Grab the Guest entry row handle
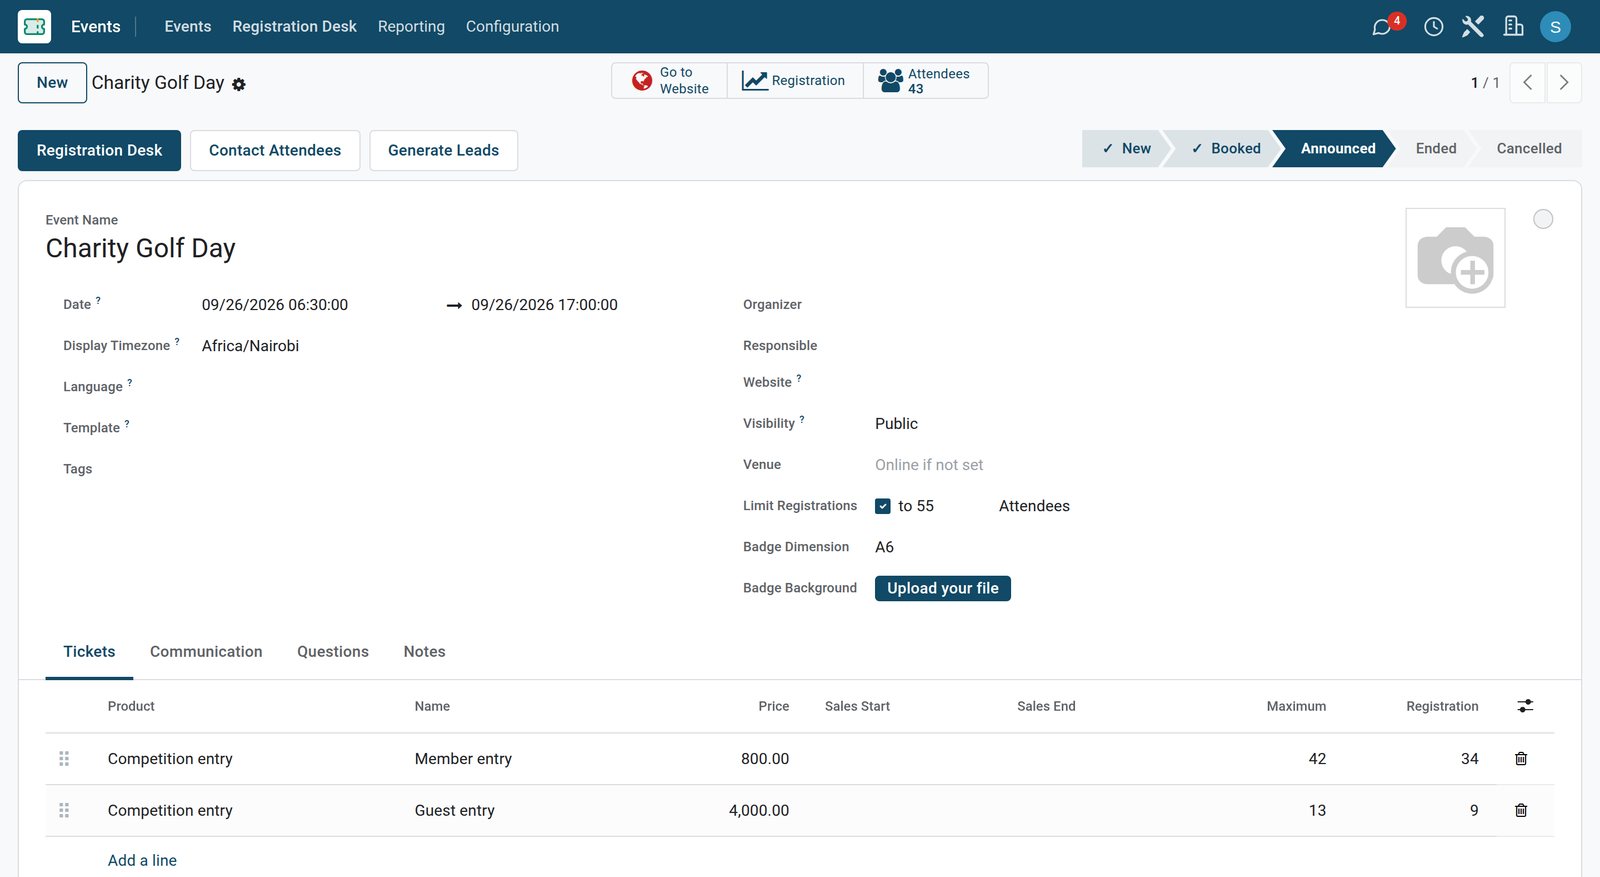The width and height of the screenshot is (1600, 877). click(x=64, y=811)
